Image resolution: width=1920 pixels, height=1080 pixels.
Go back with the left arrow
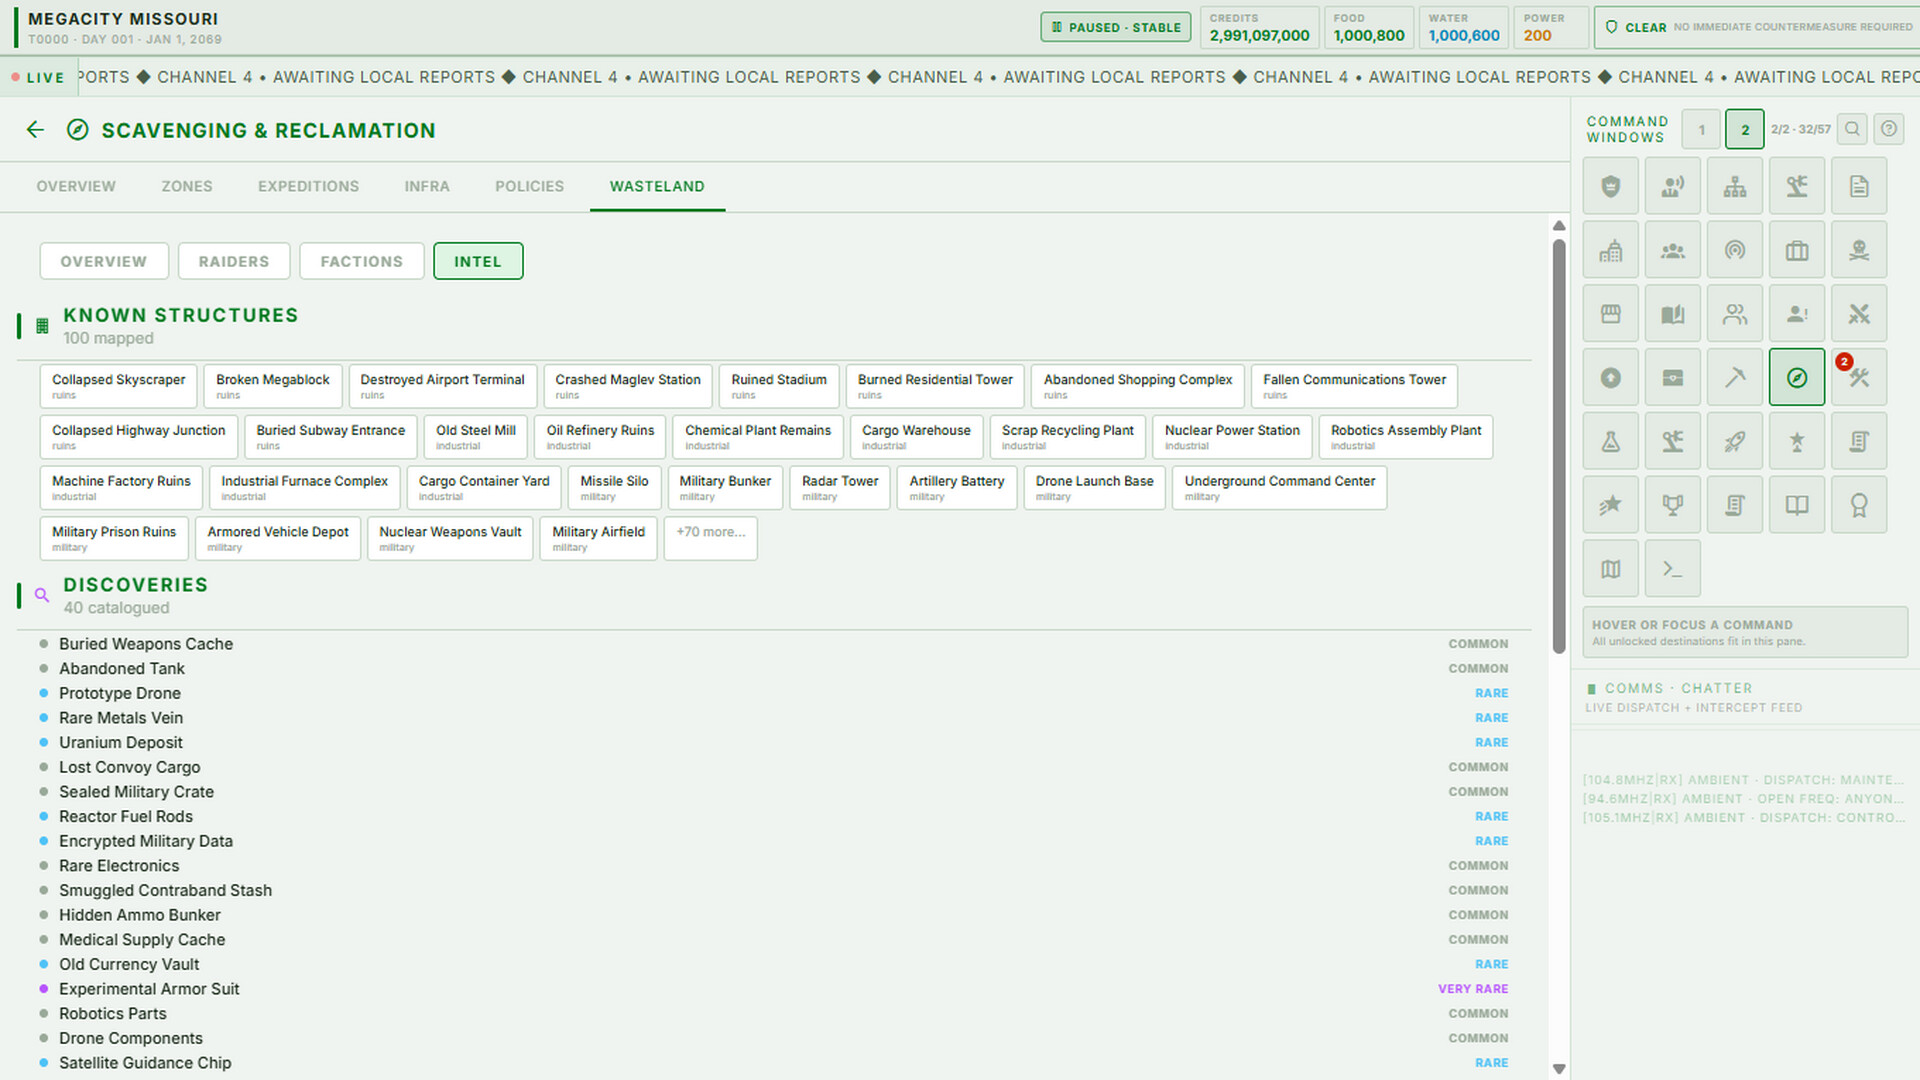[36, 130]
